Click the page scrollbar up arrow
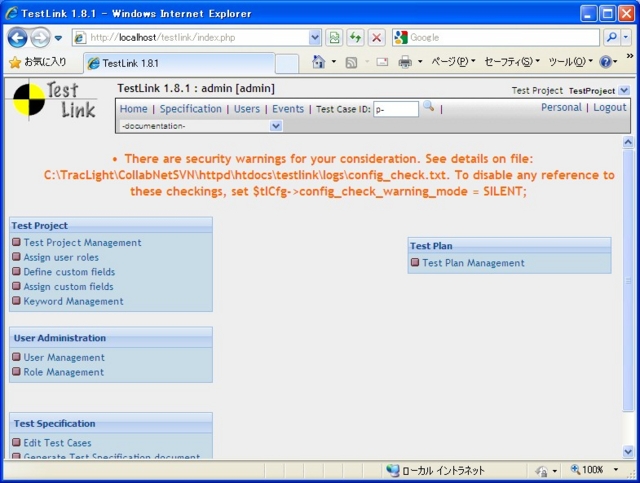The height and width of the screenshot is (483, 640). [x=628, y=142]
